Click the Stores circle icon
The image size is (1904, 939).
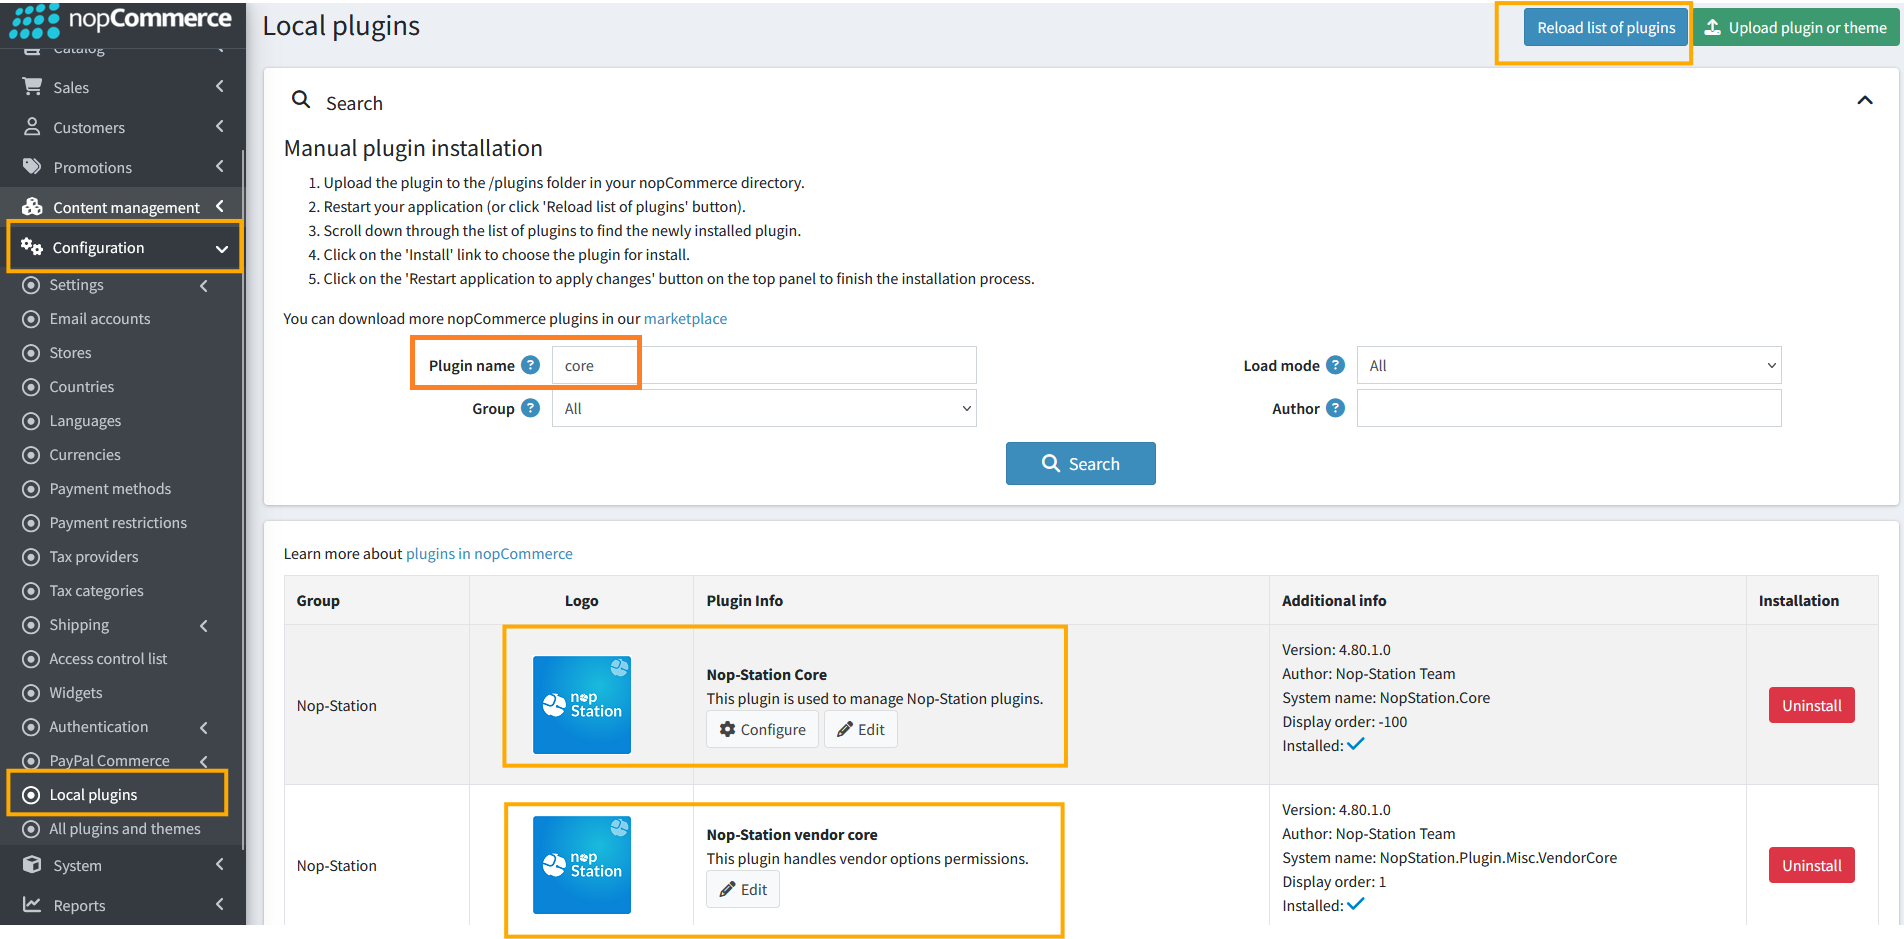tap(31, 353)
